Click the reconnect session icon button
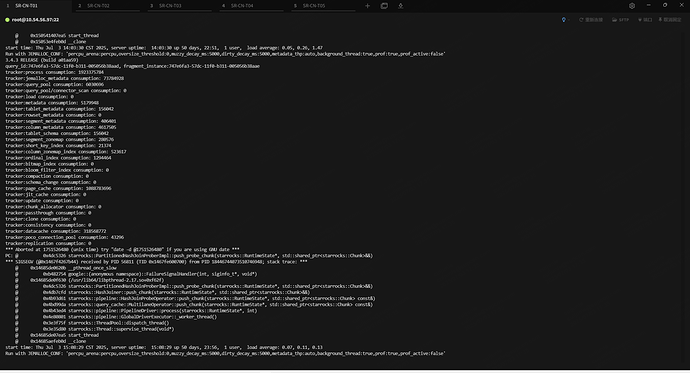 (591, 20)
